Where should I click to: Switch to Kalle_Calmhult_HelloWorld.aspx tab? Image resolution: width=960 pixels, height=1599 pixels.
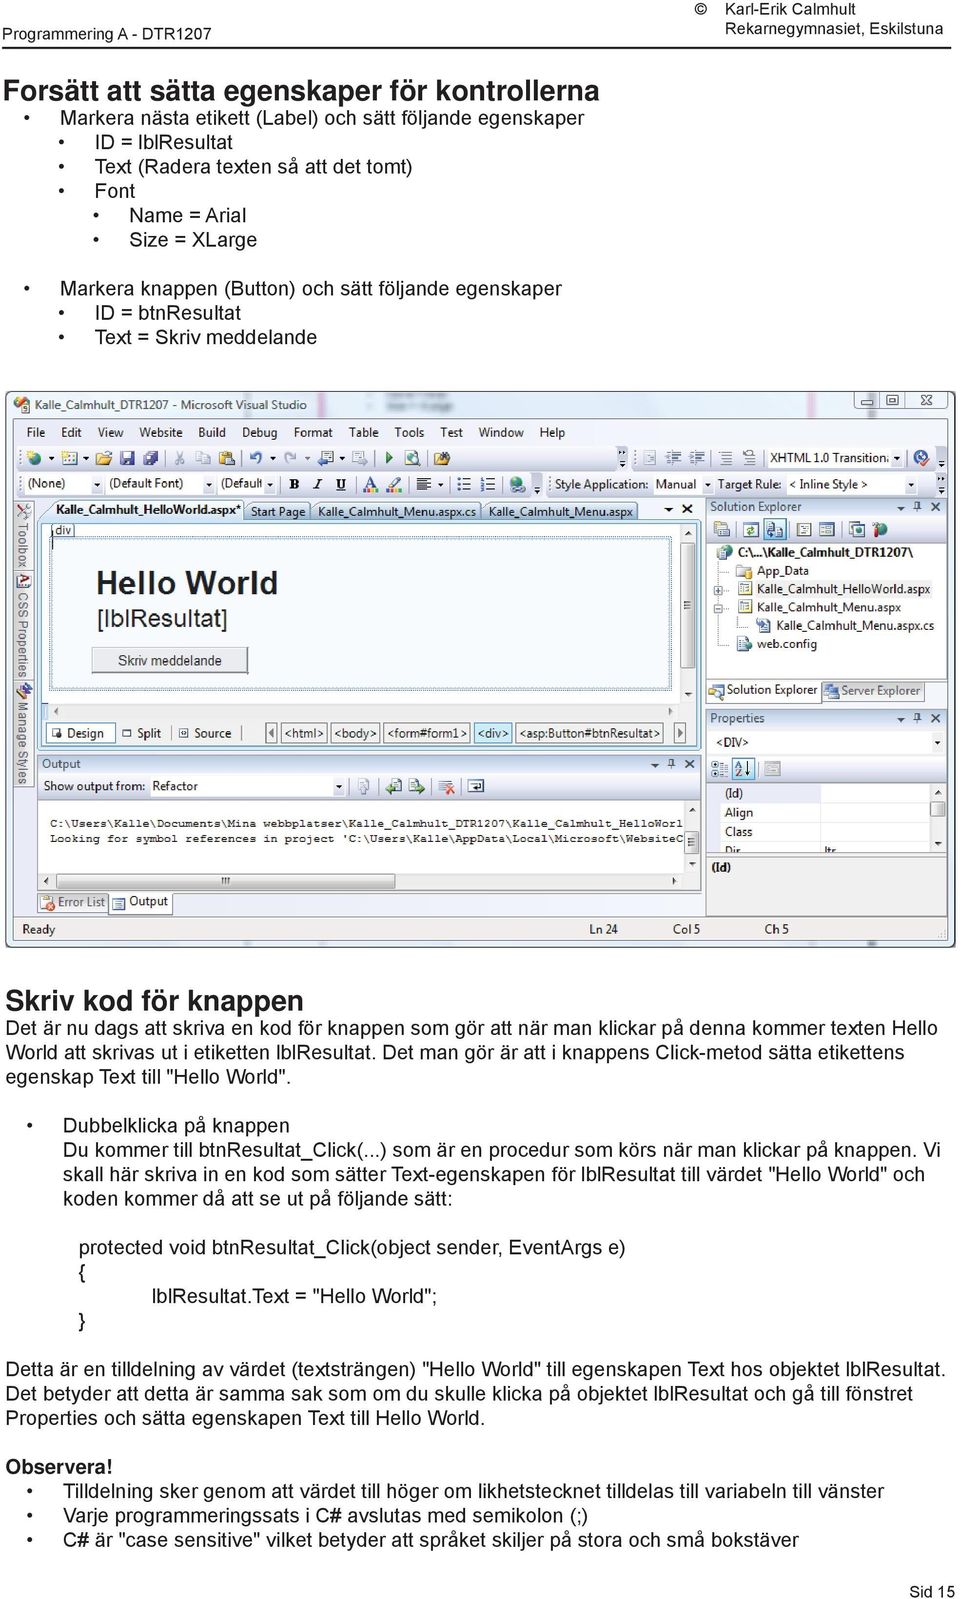pyautogui.click(x=147, y=510)
